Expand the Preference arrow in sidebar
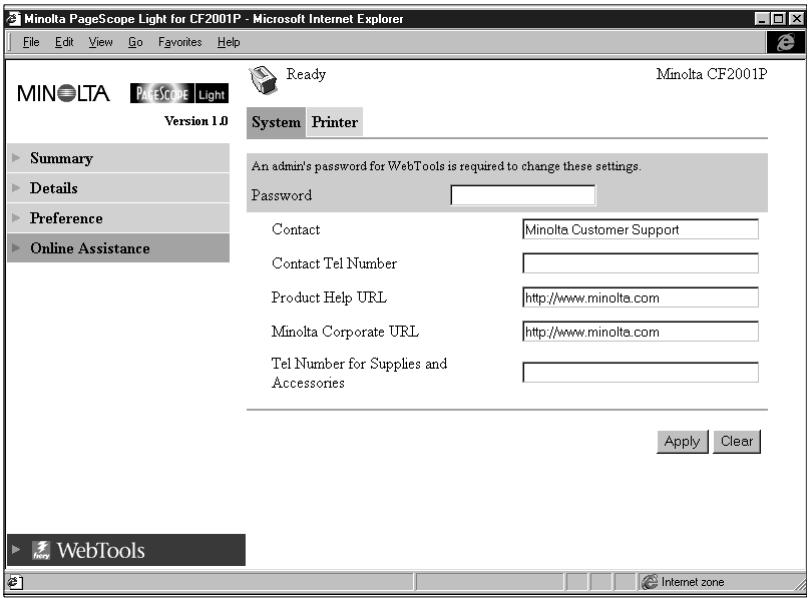The image size is (810, 598). [x=17, y=217]
